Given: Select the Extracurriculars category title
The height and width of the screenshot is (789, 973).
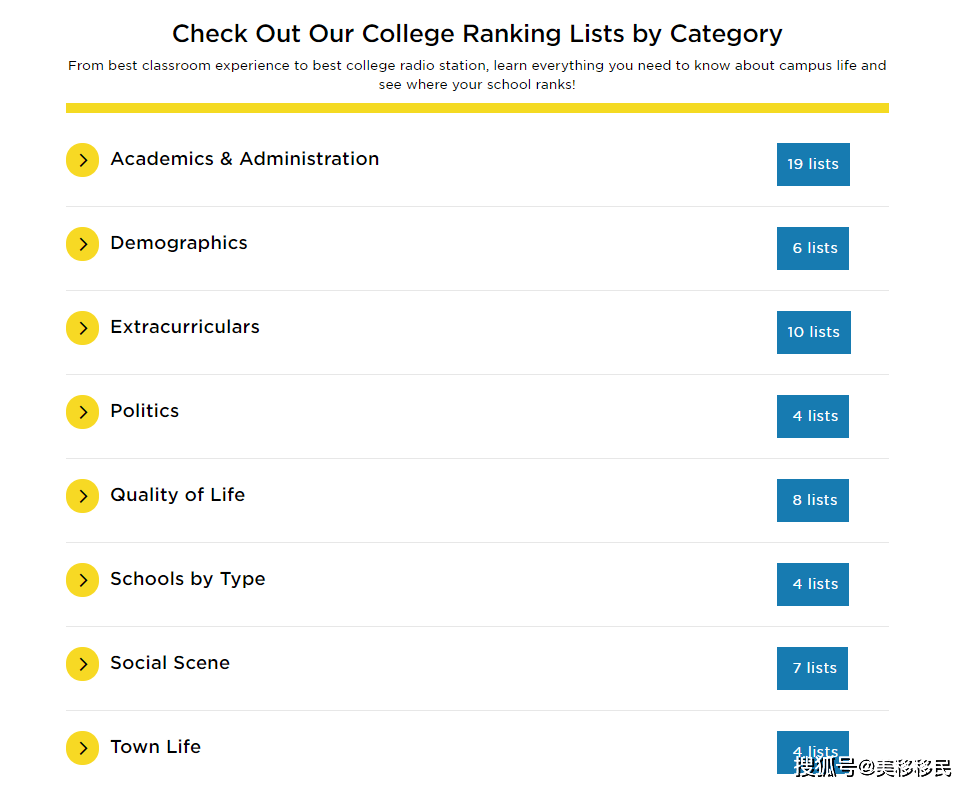Looking at the screenshot, I should pyautogui.click(x=185, y=327).
